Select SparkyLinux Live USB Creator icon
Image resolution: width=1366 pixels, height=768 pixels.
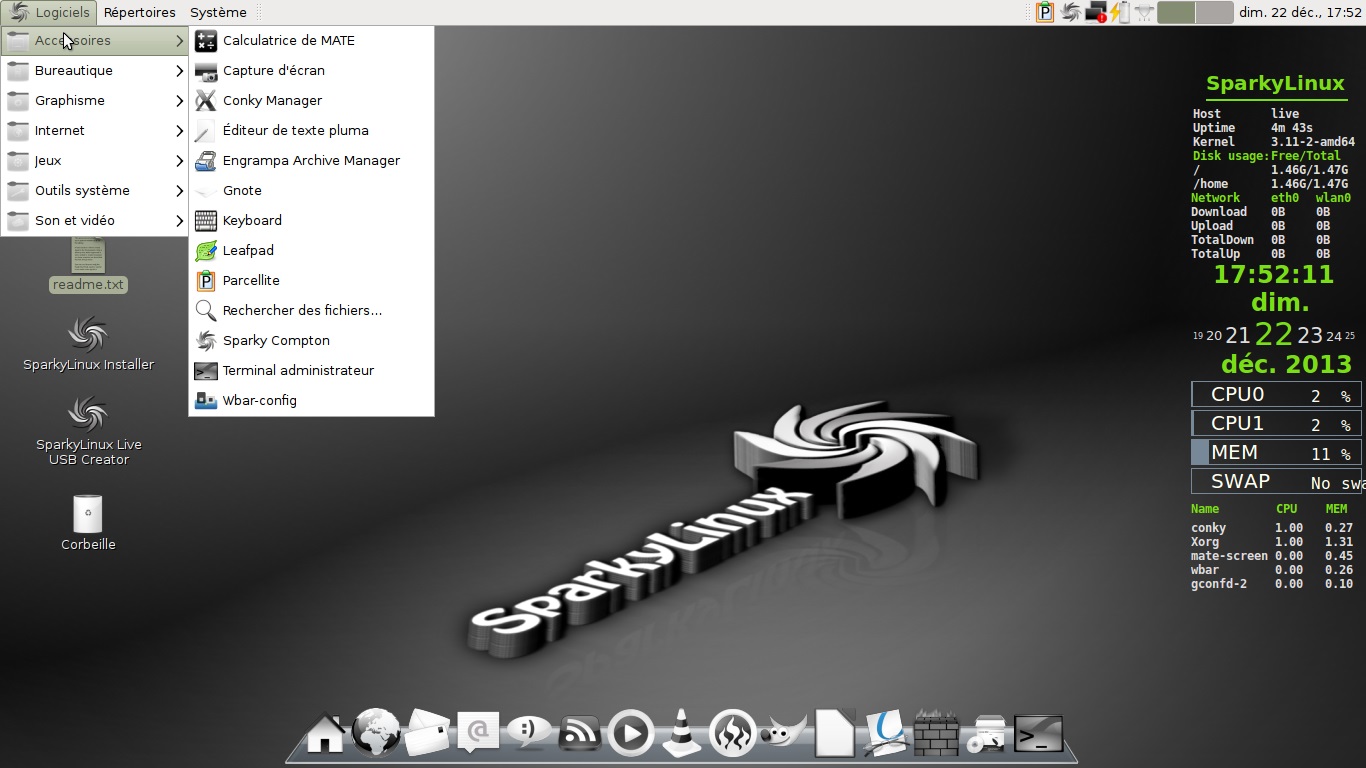(88, 430)
